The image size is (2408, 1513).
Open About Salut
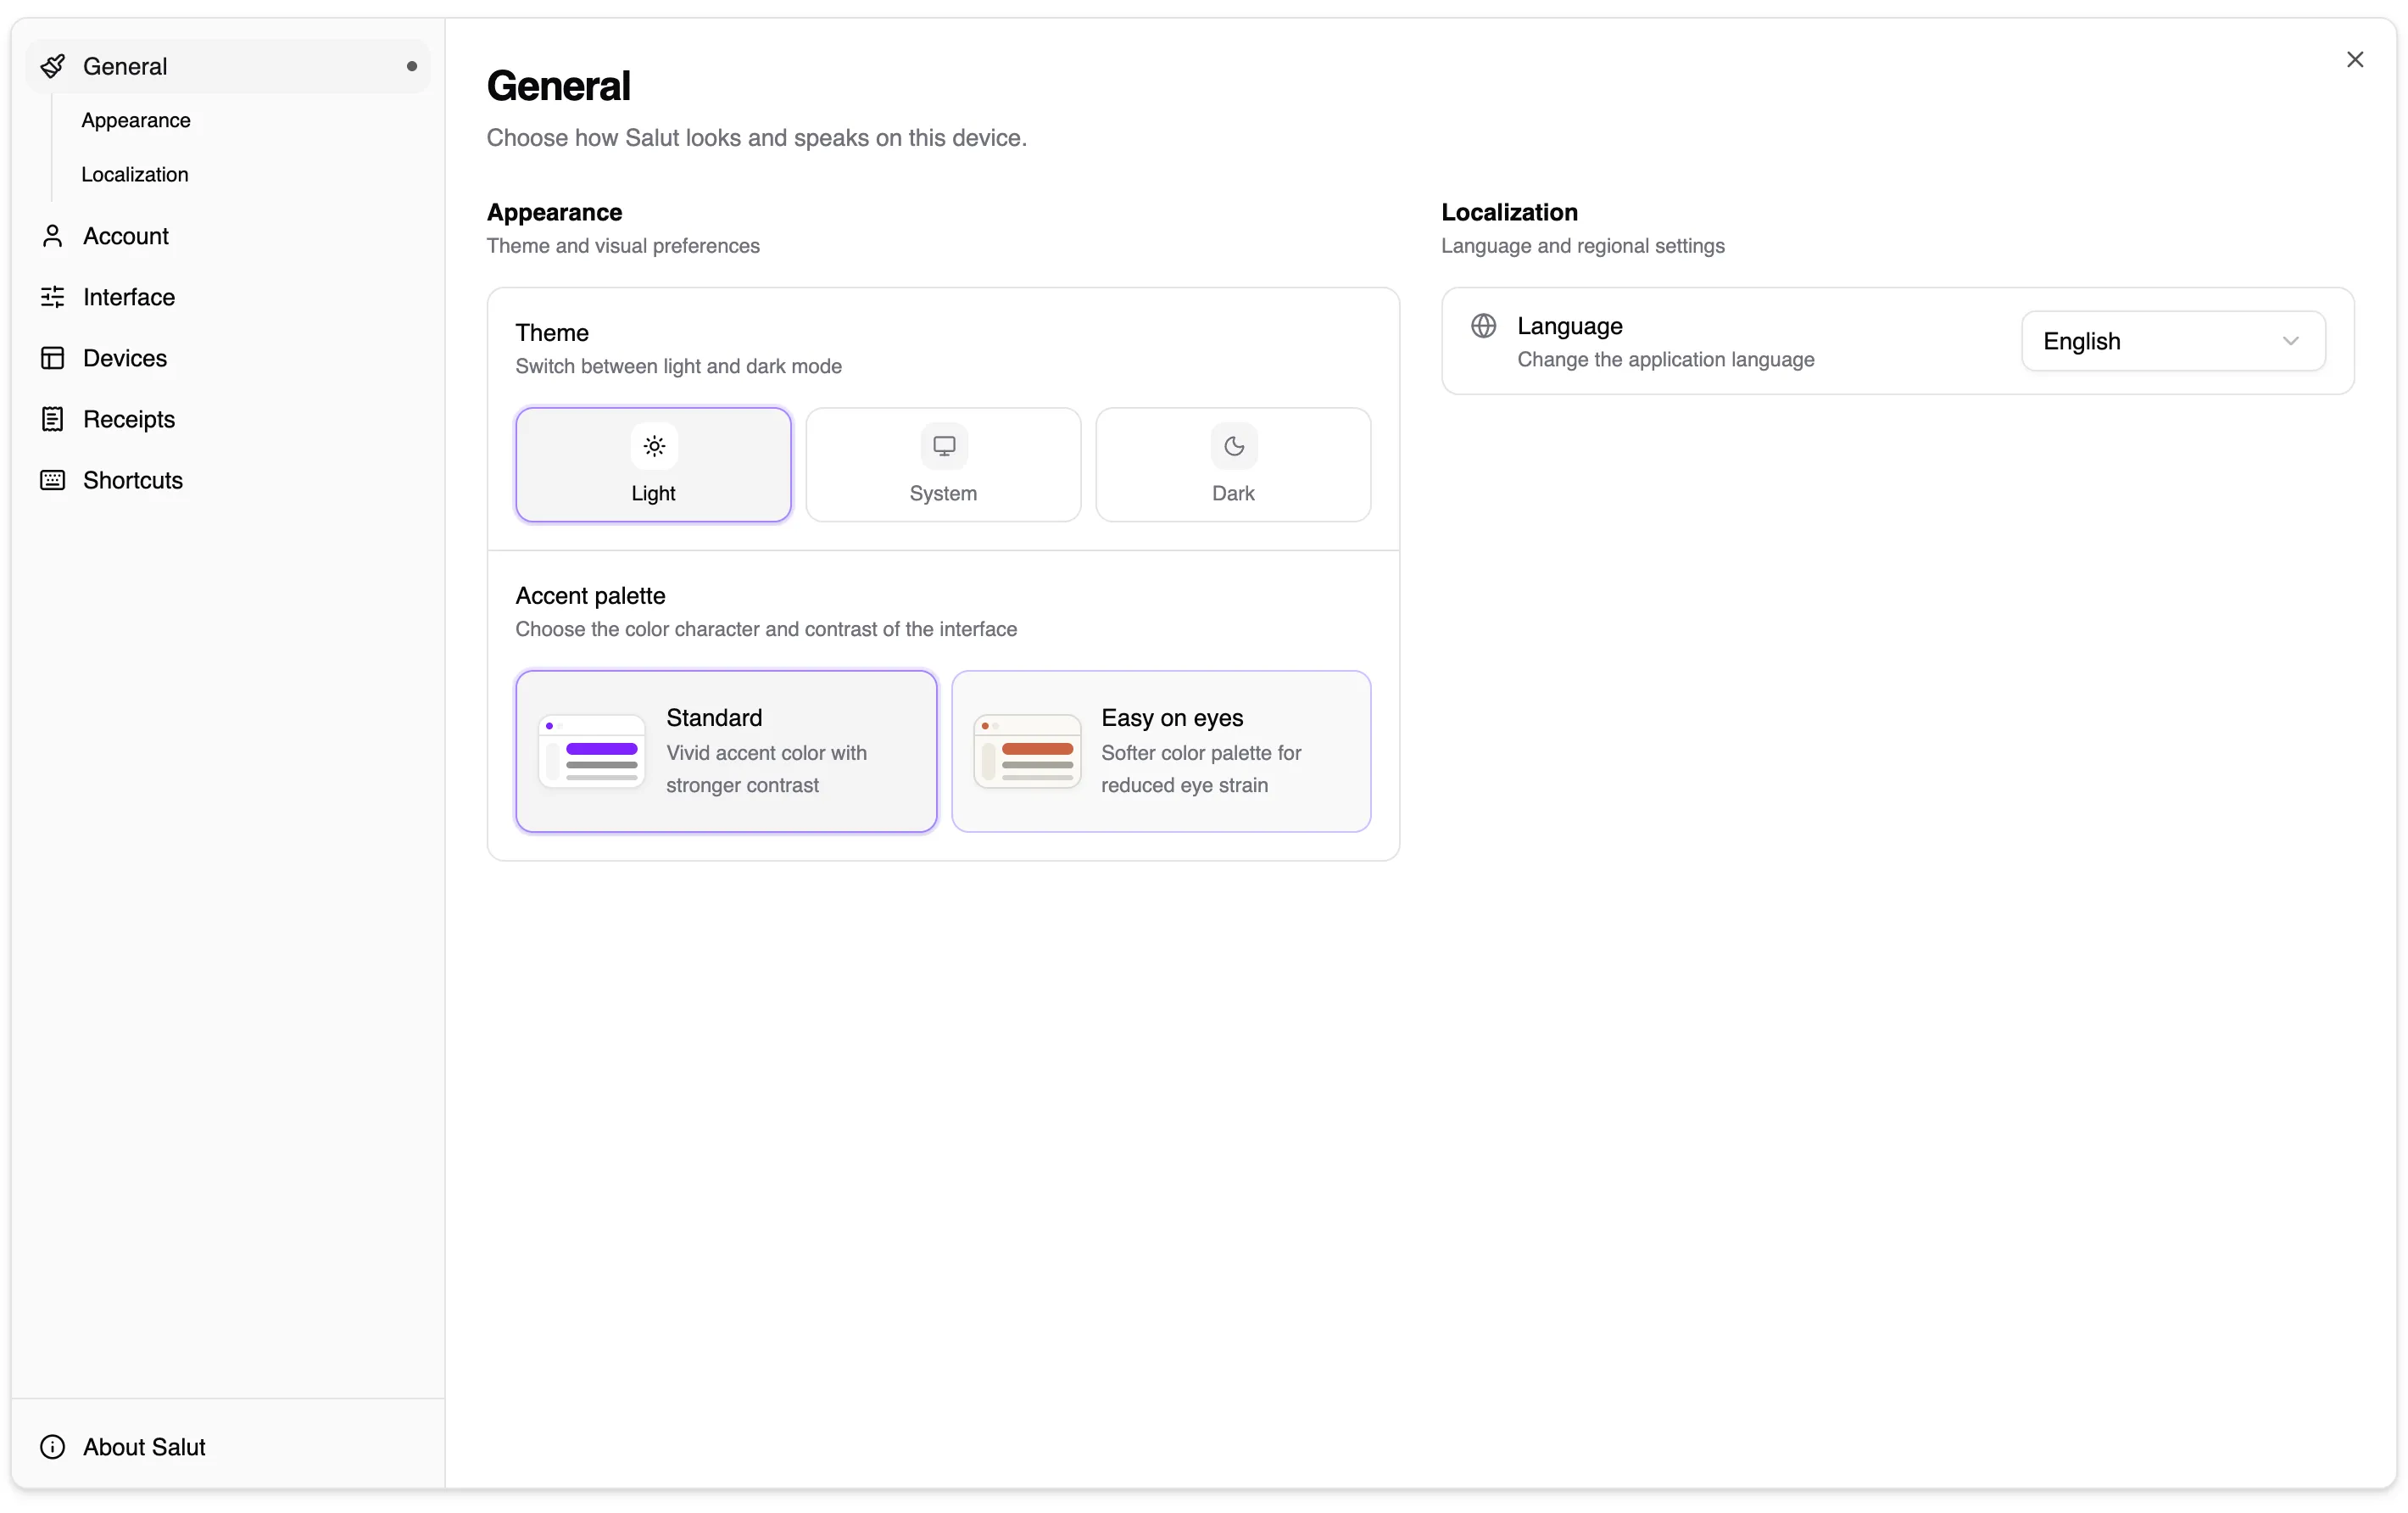tap(228, 1446)
